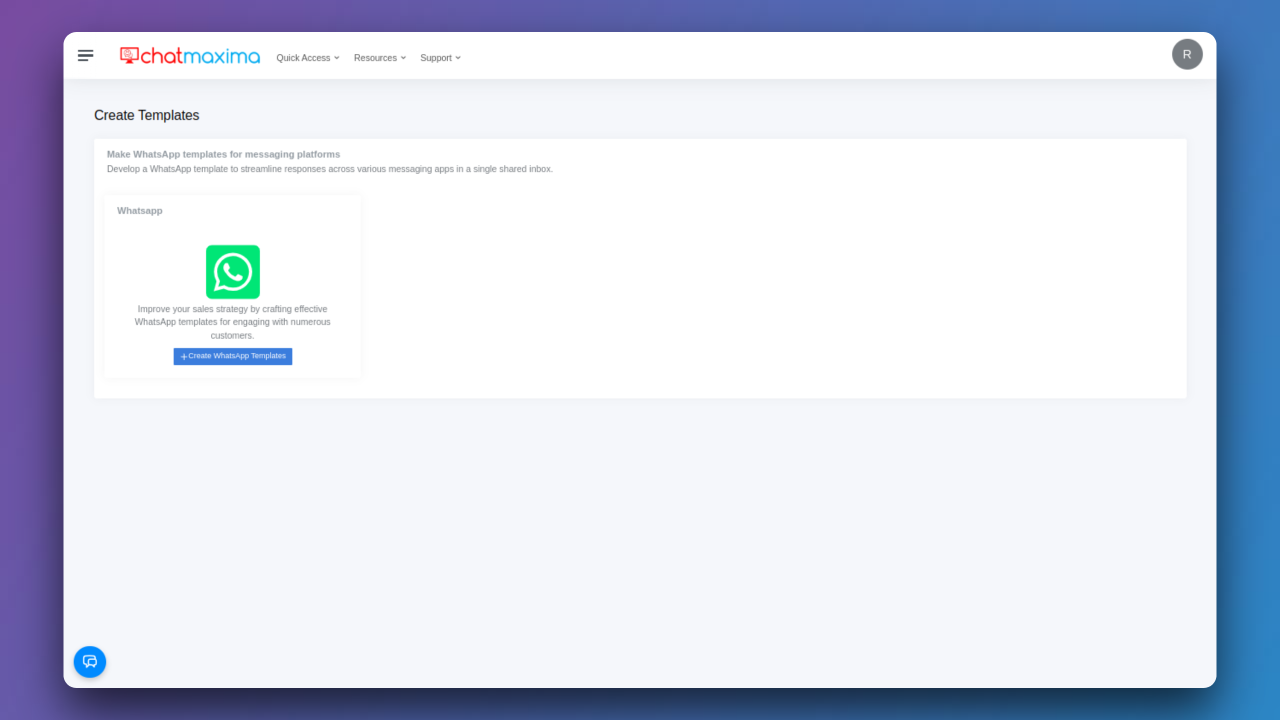Select the Create Templates page heading
The image size is (1280, 720).
147,115
